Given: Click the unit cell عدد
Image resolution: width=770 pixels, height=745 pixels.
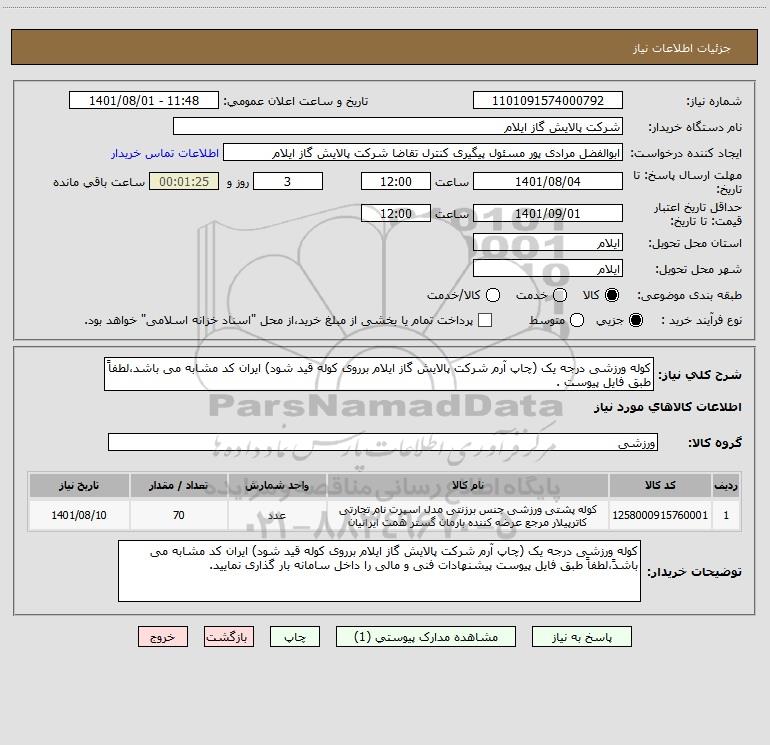Looking at the screenshot, I should [x=277, y=515].
